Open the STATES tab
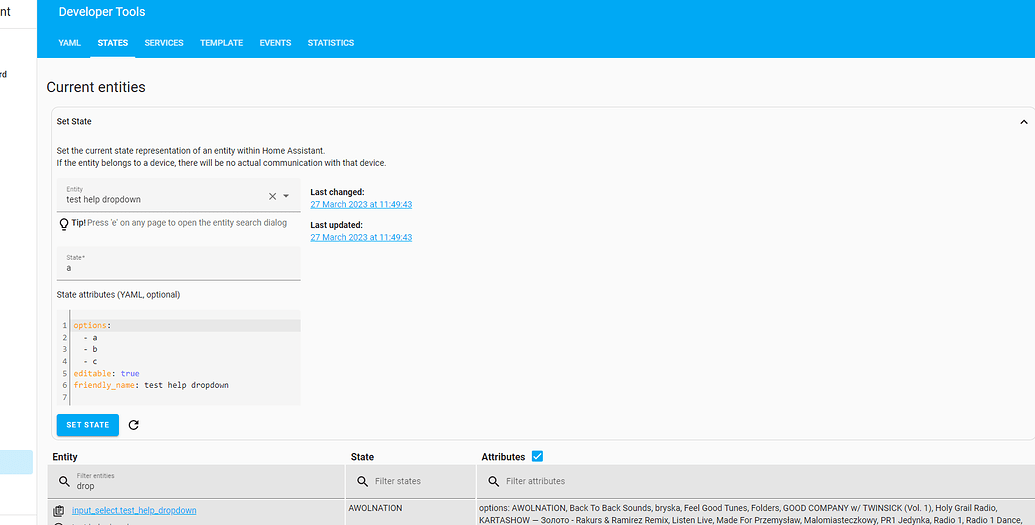The image size is (1035, 525). (x=113, y=43)
